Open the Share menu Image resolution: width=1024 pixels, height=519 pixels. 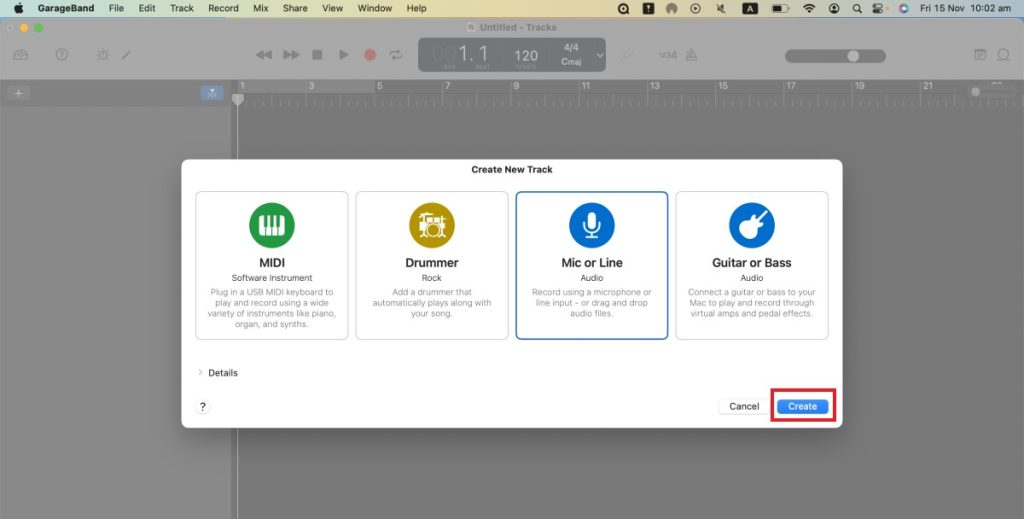point(295,8)
